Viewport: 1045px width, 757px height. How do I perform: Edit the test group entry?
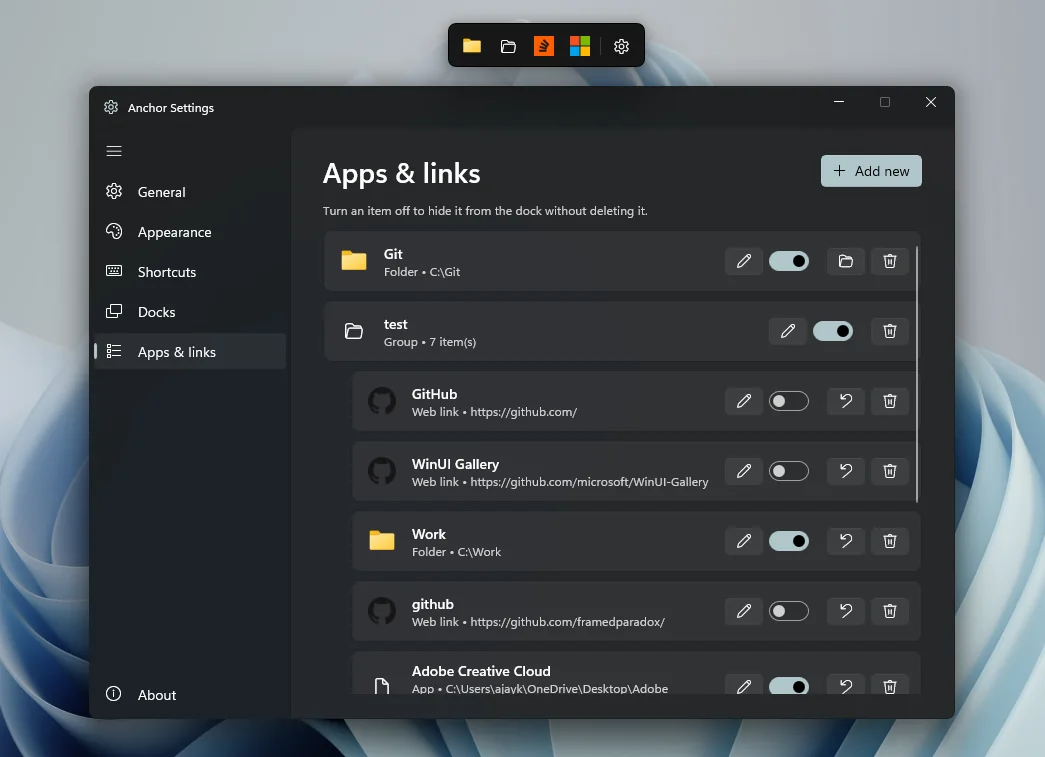click(x=788, y=331)
